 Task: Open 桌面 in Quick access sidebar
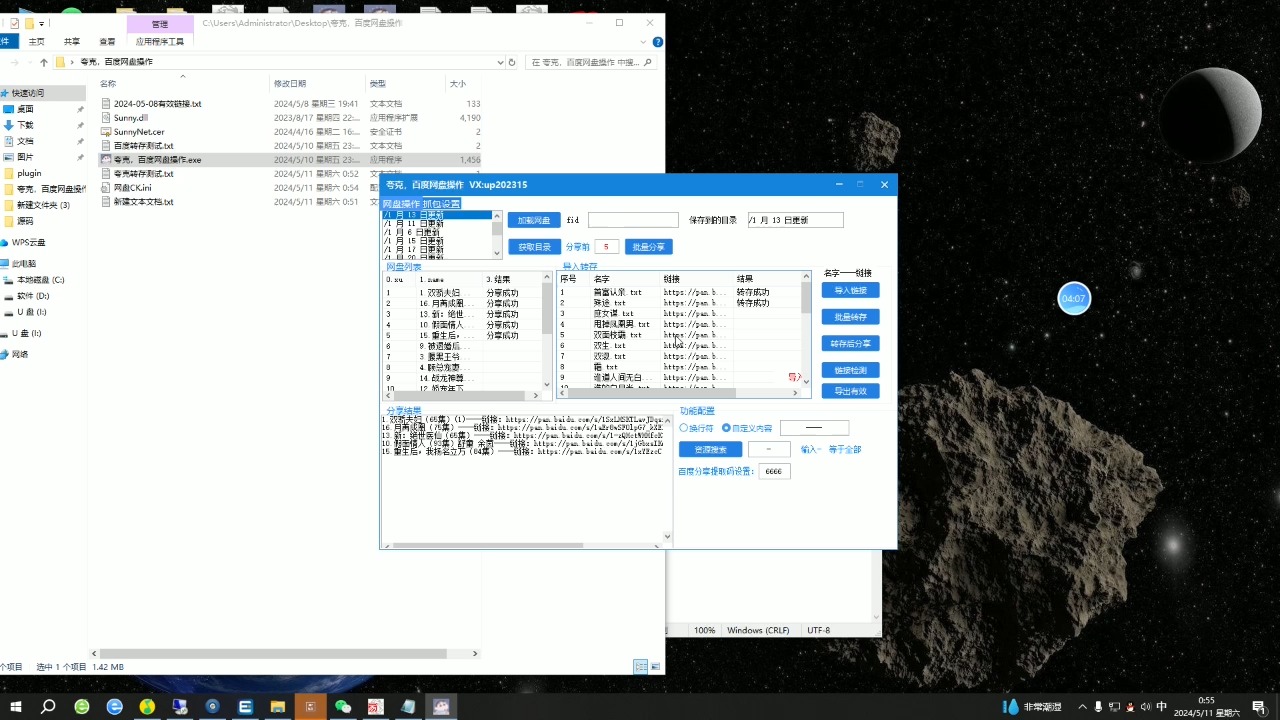point(25,109)
